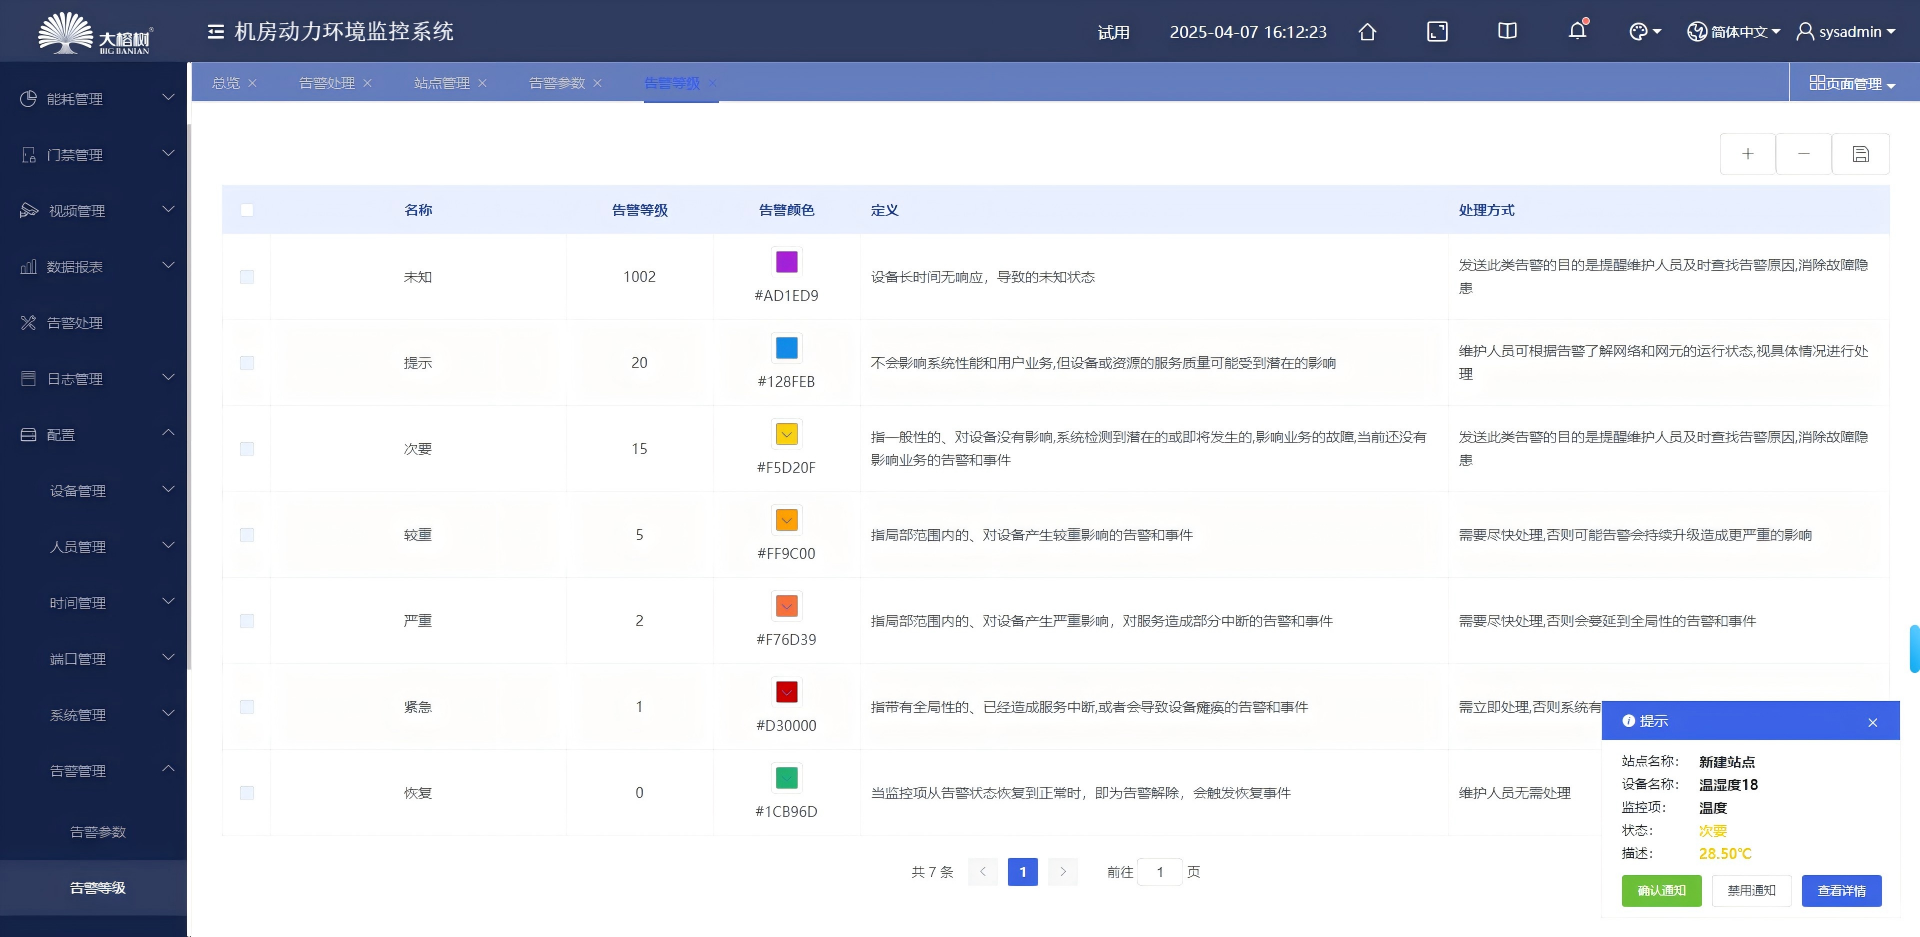Check the 提示 row checkbox
This screenshot has width=1920, height=937.
click(247, 363)
